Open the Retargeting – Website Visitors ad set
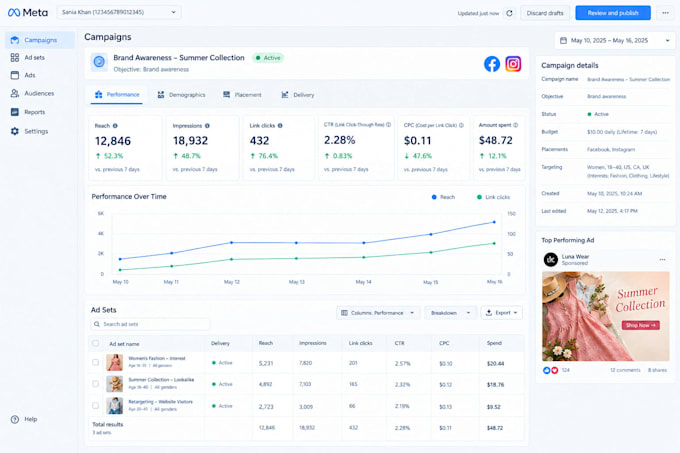The image size is (680, 453). click(160, 402)
